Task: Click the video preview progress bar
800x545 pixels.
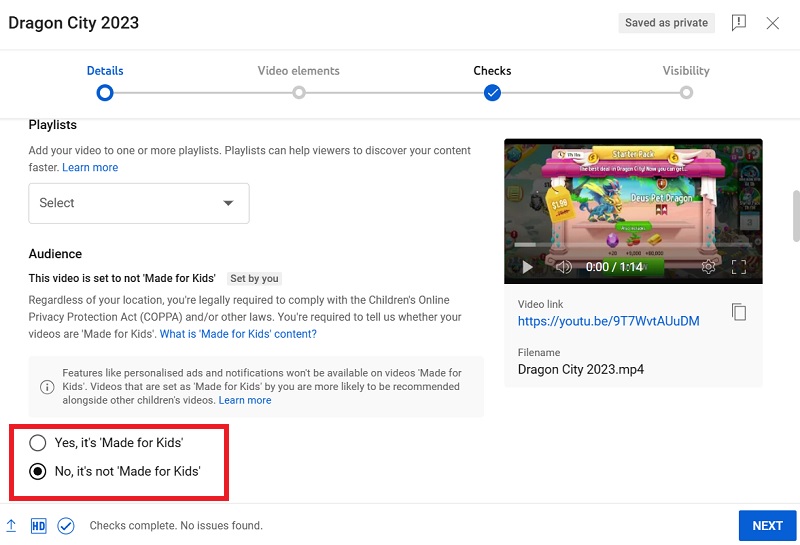Action: (633, 245)
